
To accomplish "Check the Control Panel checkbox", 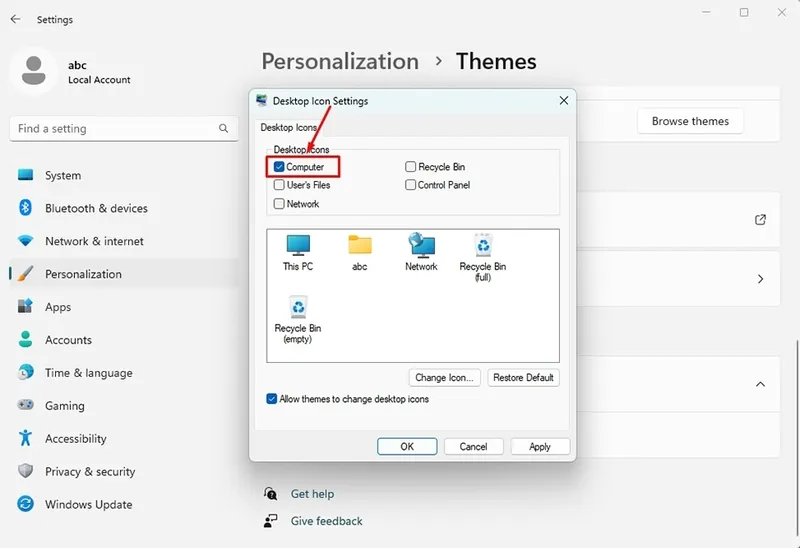I will coord(410,185).
